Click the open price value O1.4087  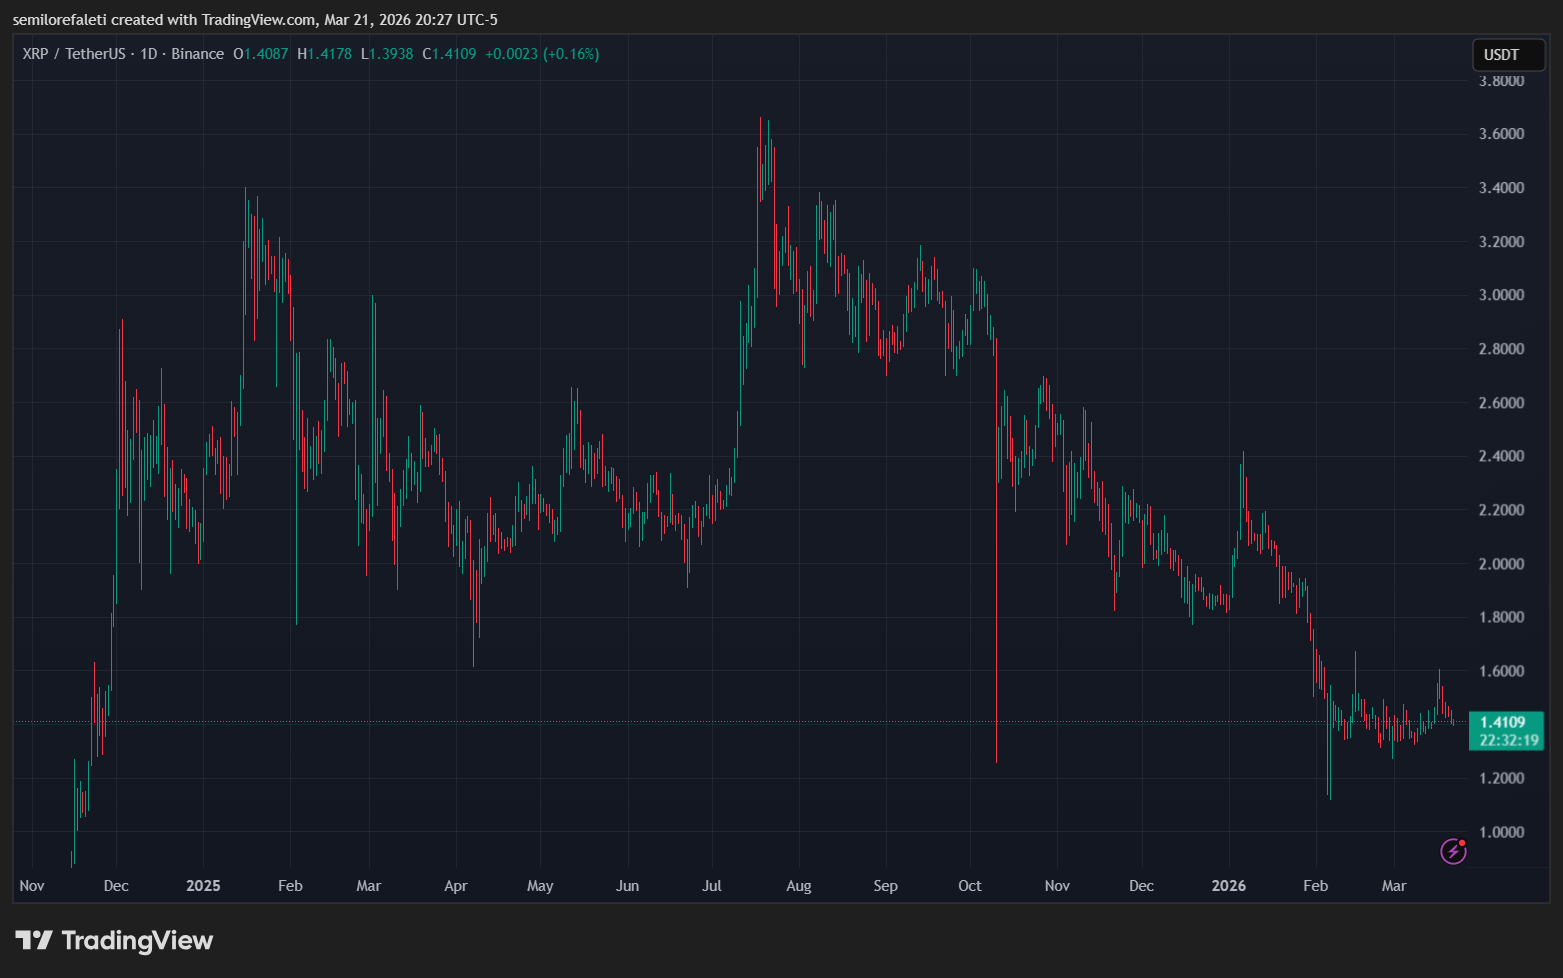point(261,54)
